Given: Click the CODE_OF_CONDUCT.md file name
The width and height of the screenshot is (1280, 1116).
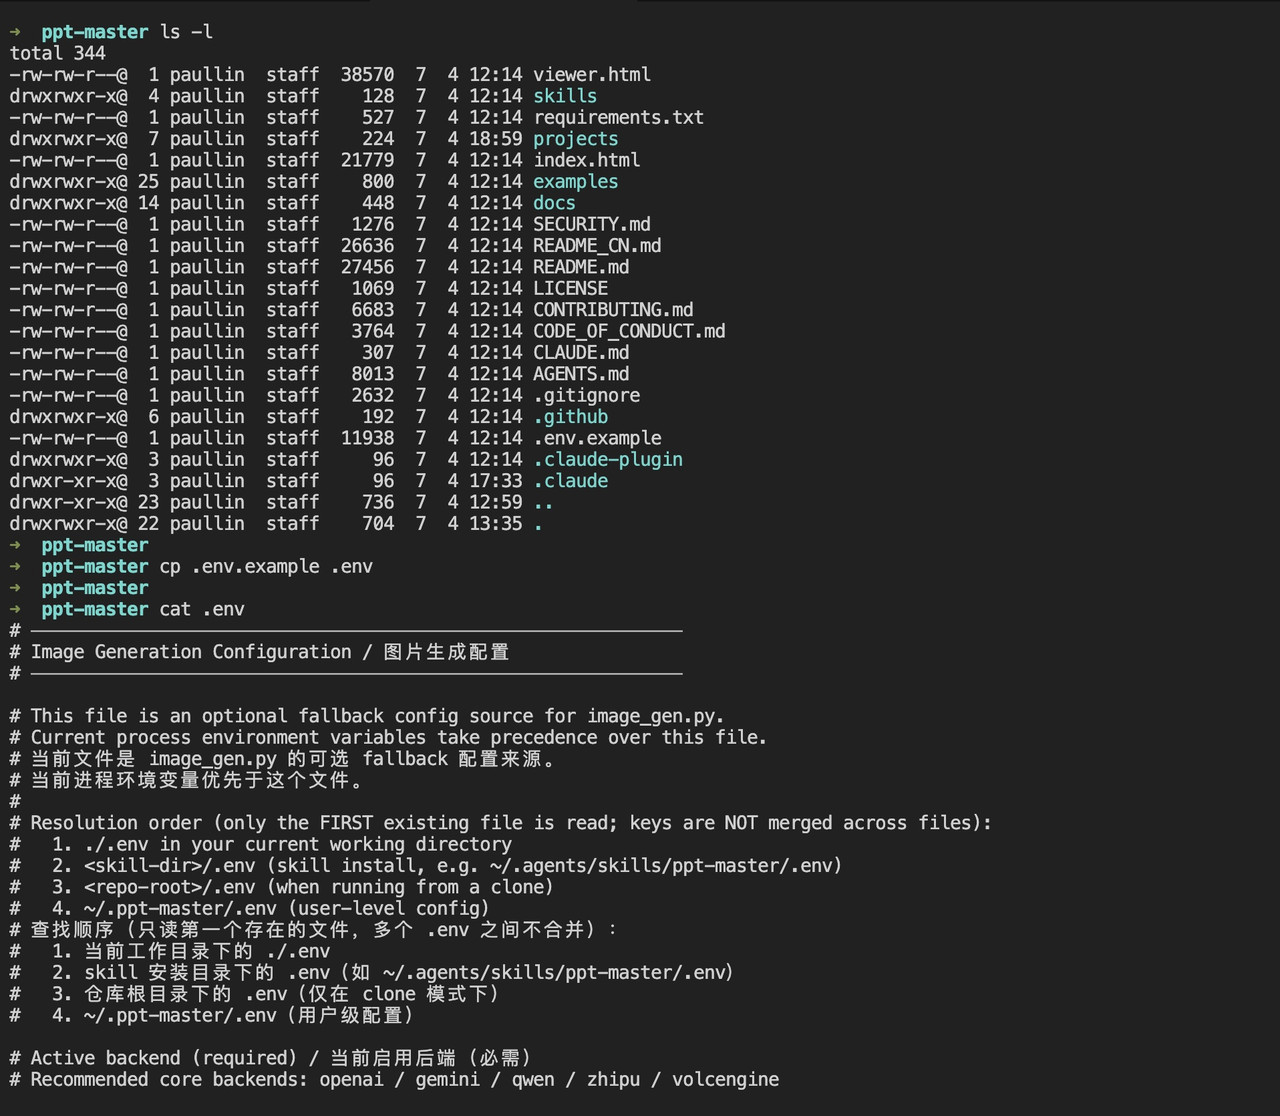Looking at the screenshot, I should (629, 331).
